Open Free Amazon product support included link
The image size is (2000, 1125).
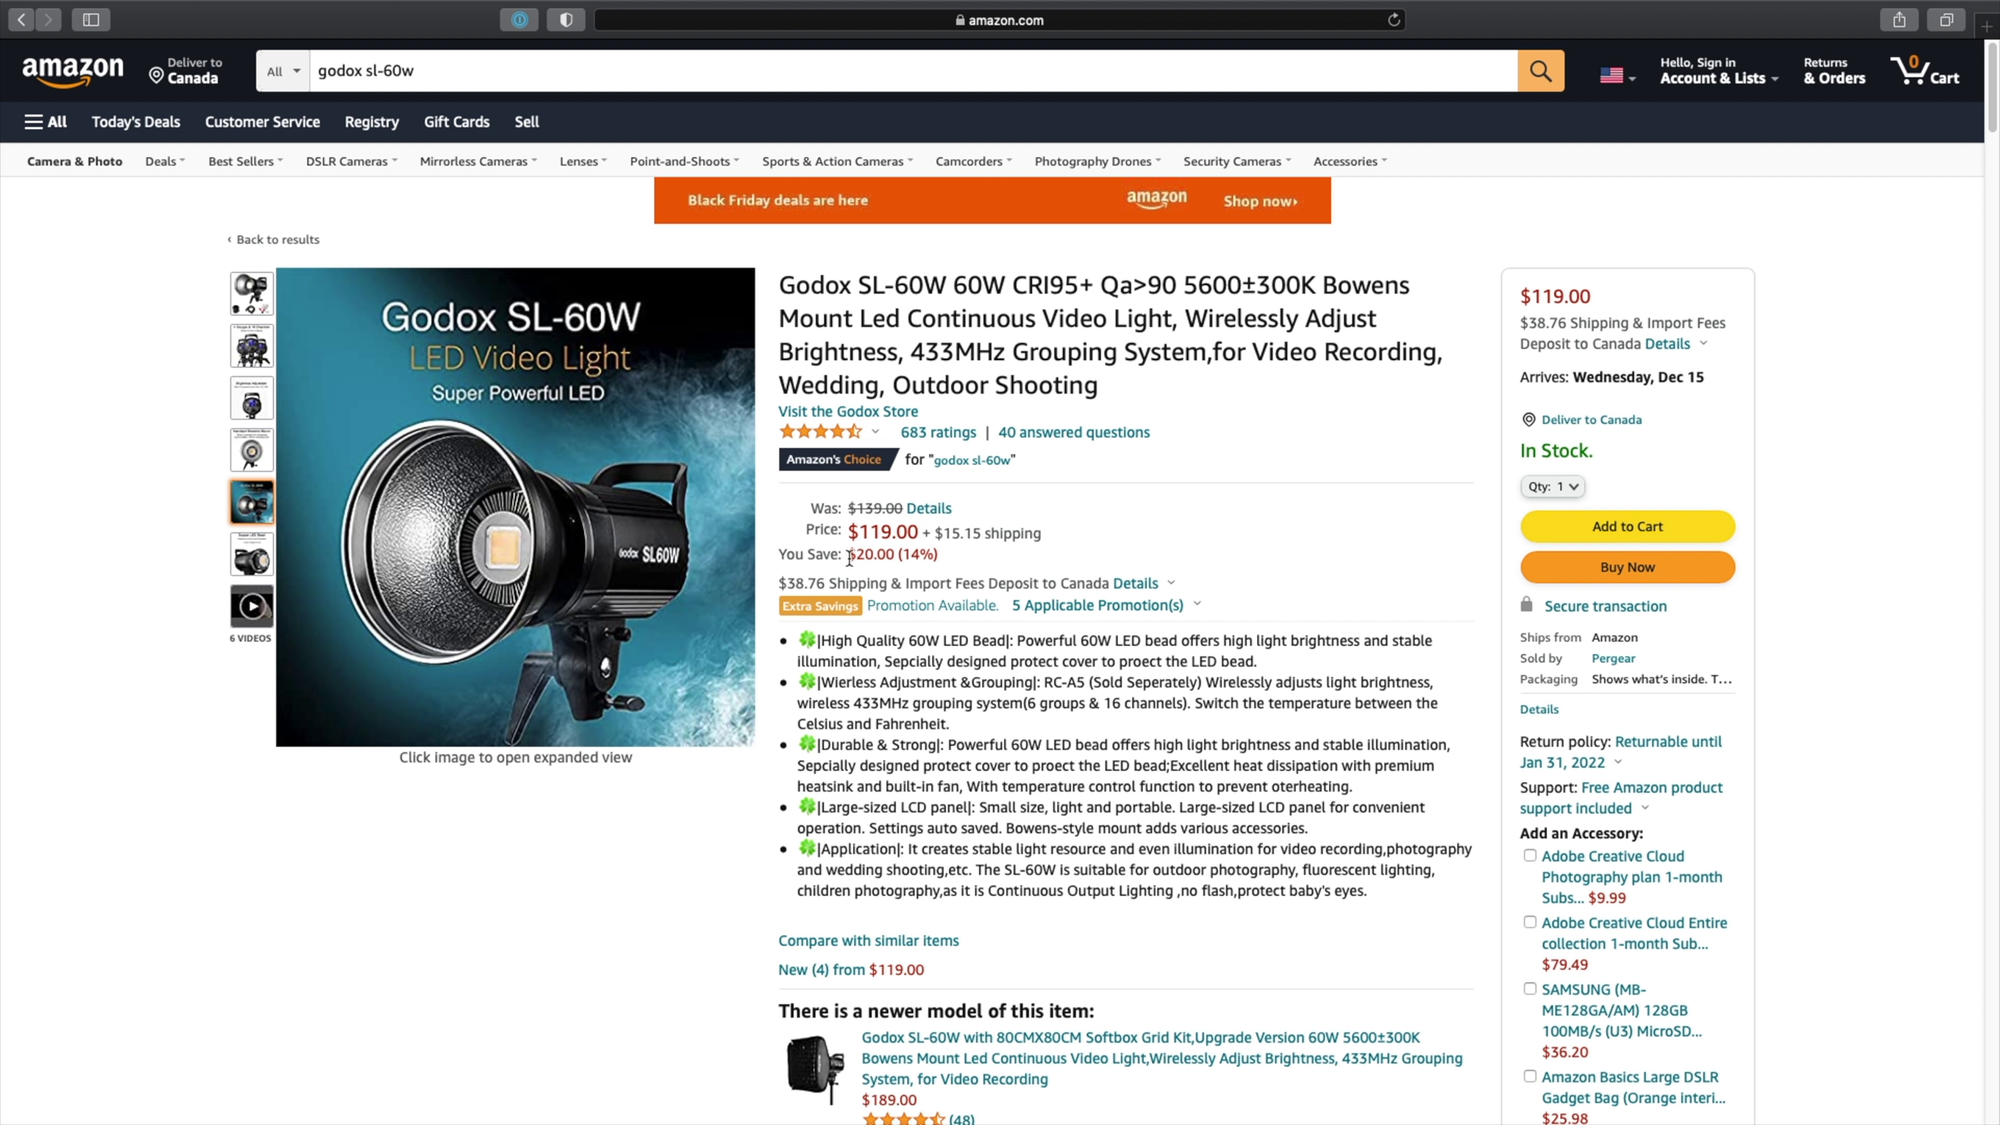1622,798
